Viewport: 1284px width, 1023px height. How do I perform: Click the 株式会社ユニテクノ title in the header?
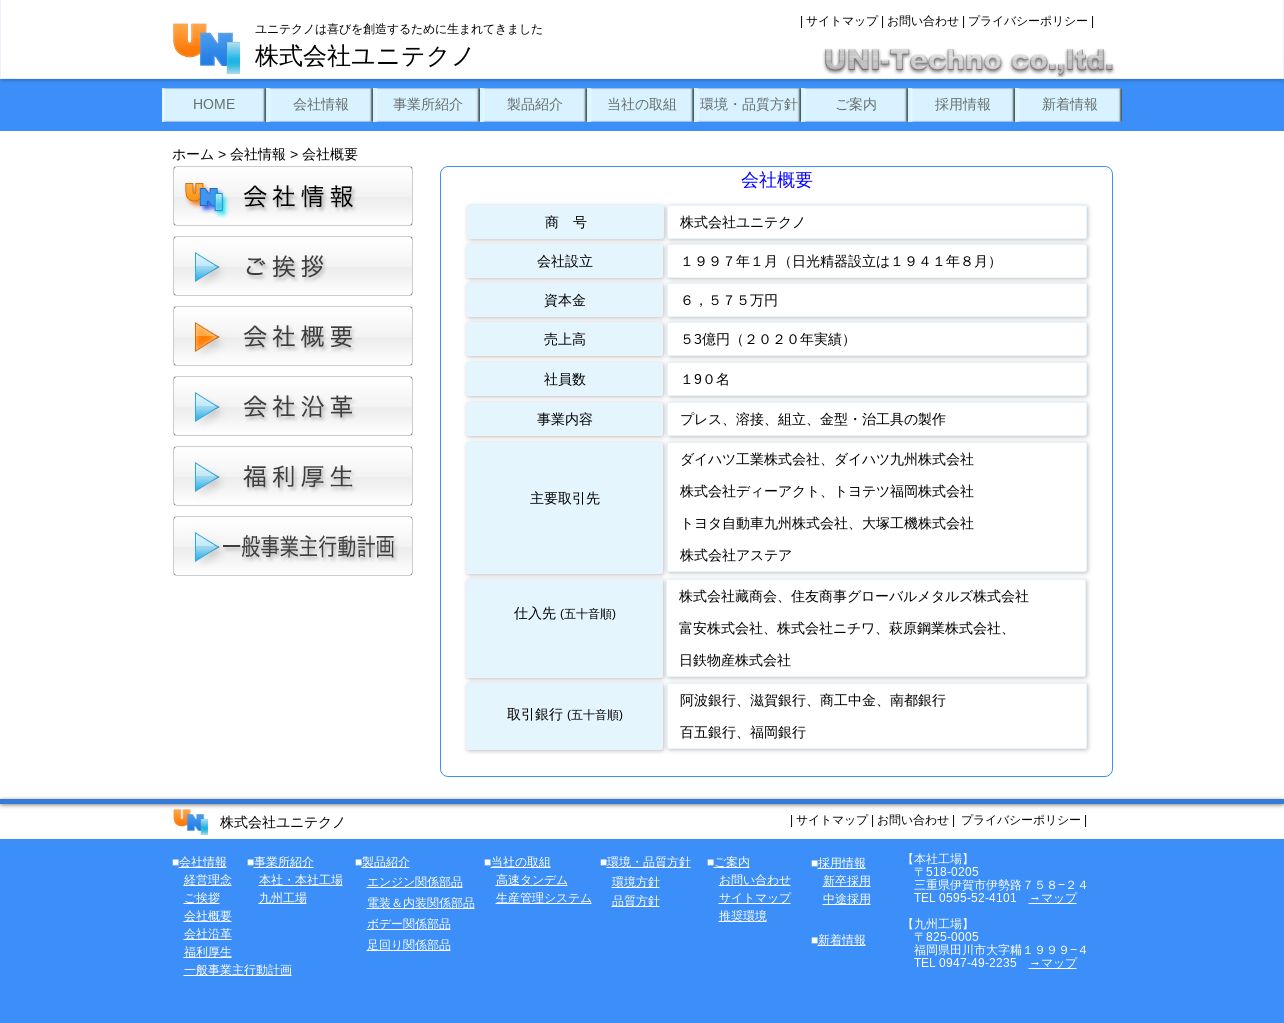tap(364, 56)
